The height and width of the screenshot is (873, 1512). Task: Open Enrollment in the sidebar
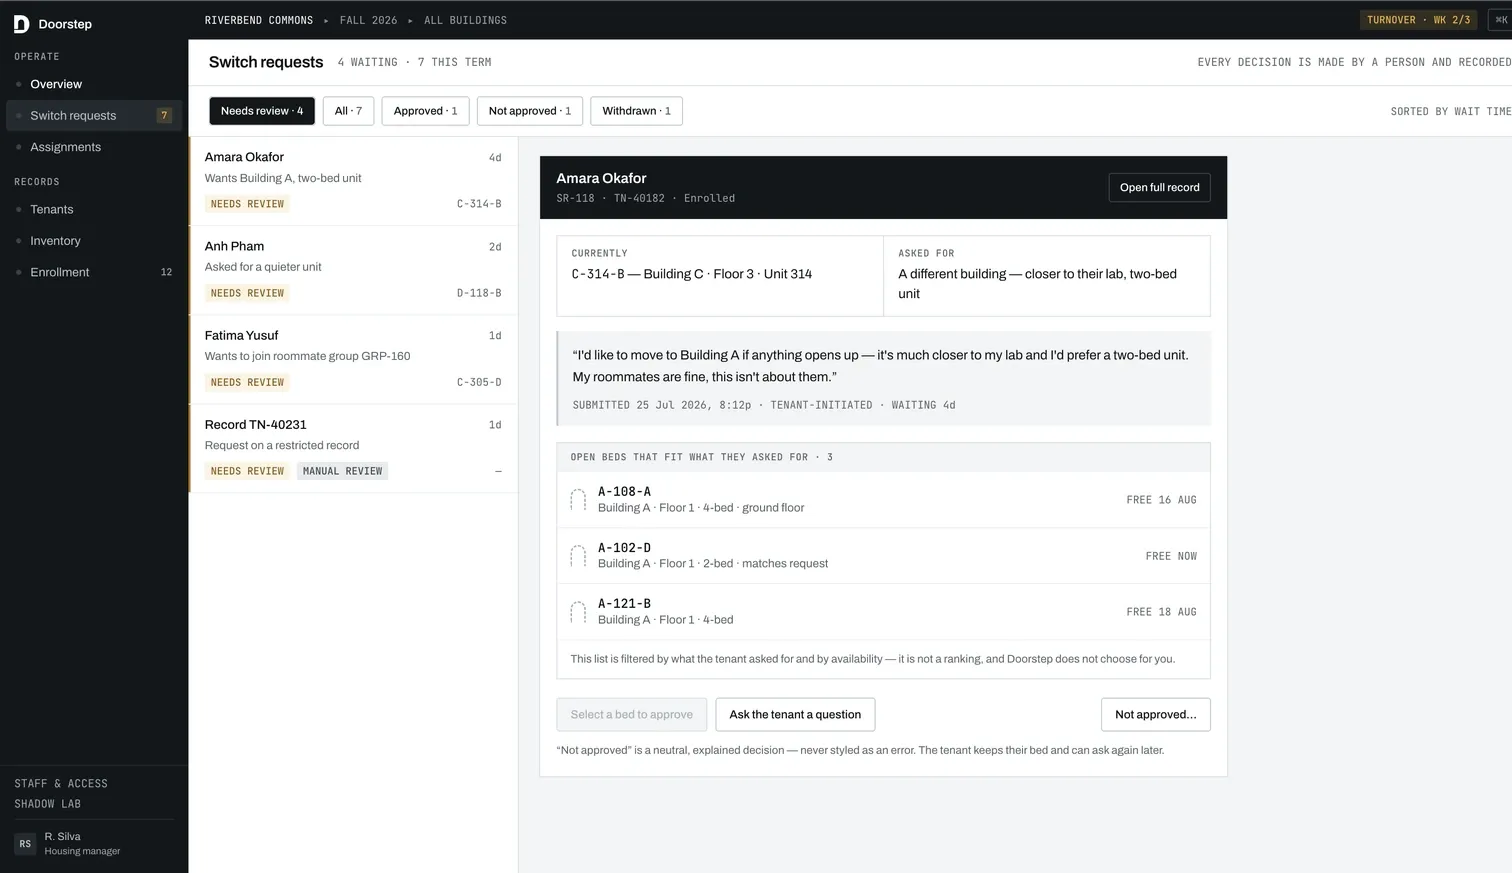point(94,272)
